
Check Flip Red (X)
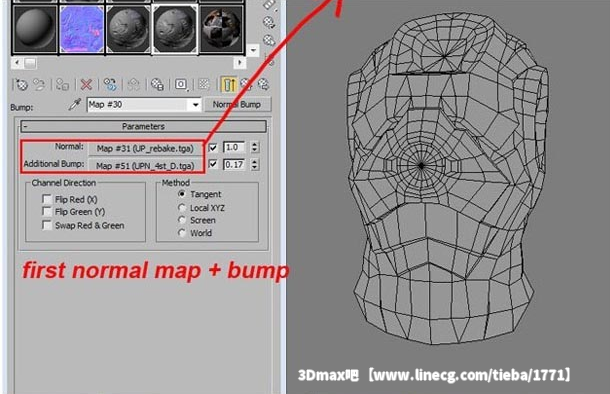(x=47, y=199)
